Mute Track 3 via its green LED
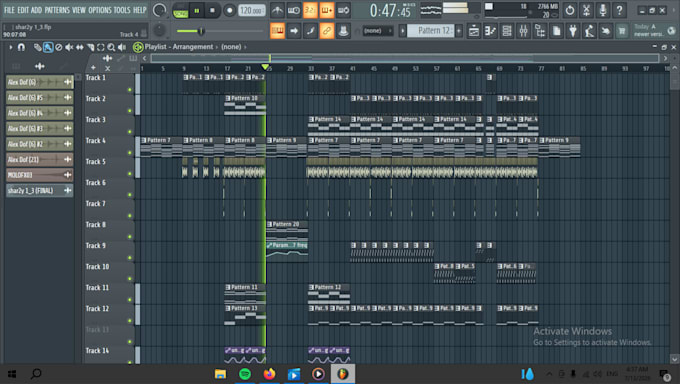Screen dimensions: 680x384 [x=130, y=131]
